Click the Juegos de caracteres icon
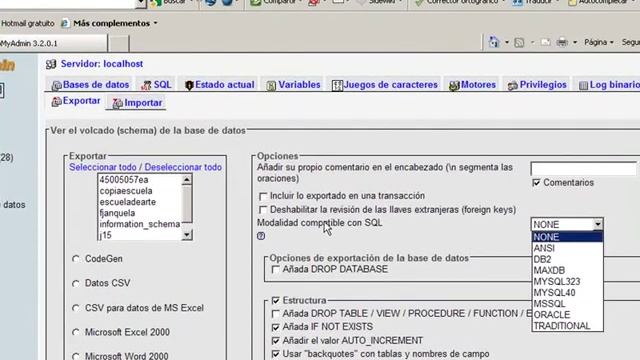The height and width of the screenshot is (360, 640). 337,85
